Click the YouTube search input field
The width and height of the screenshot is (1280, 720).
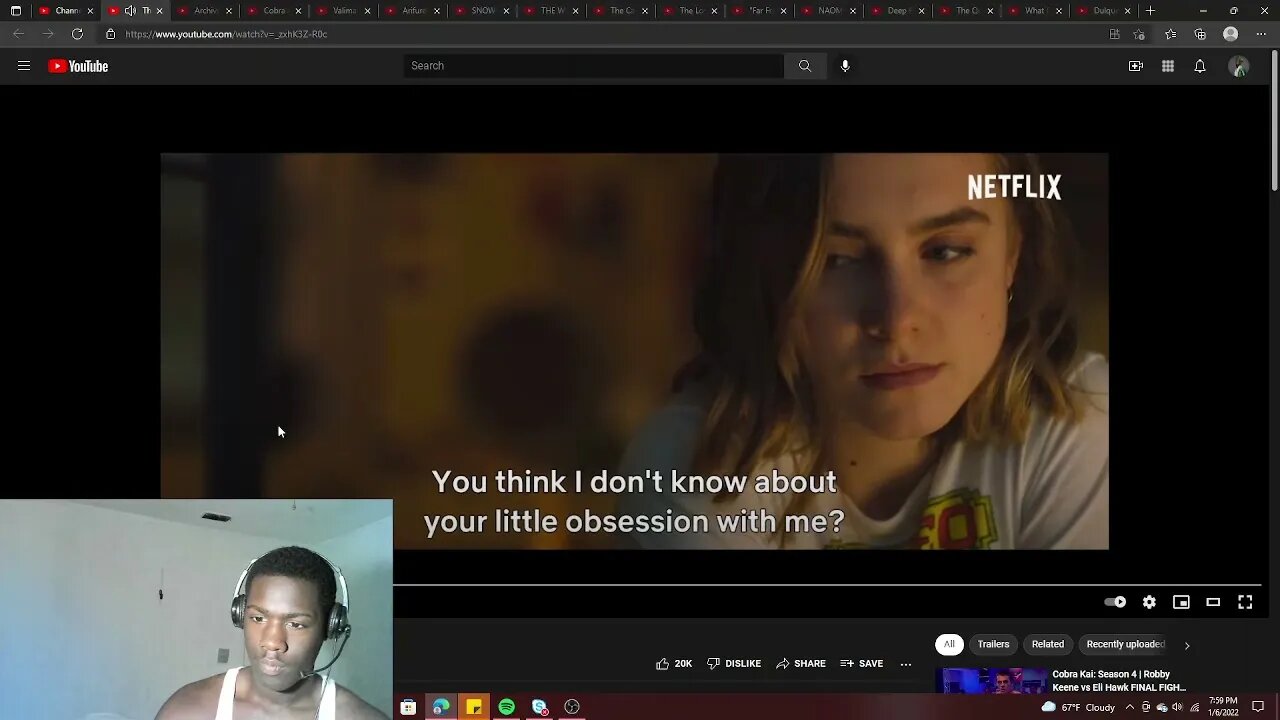(594, 66)
